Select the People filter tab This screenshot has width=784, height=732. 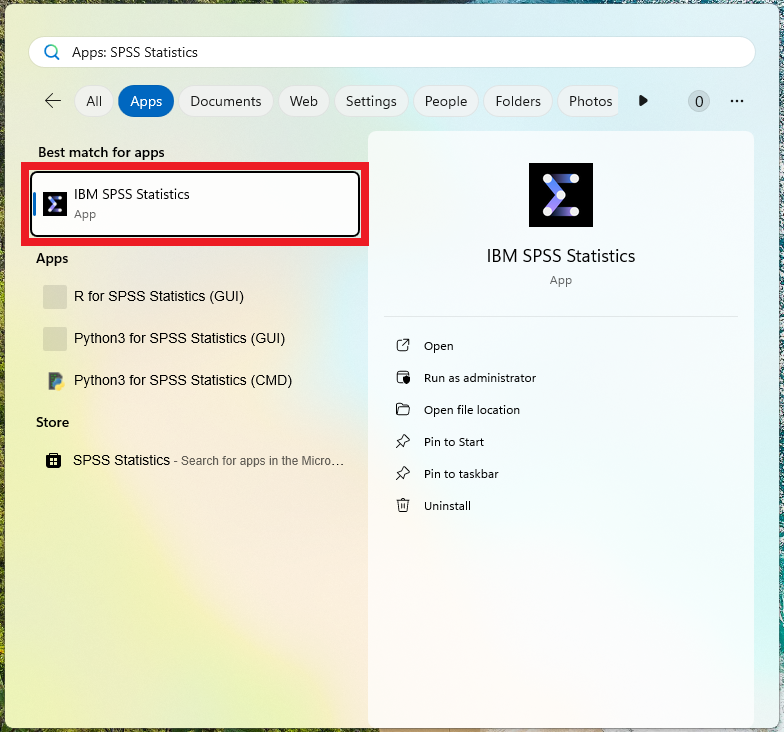click(x=446, y=101)
